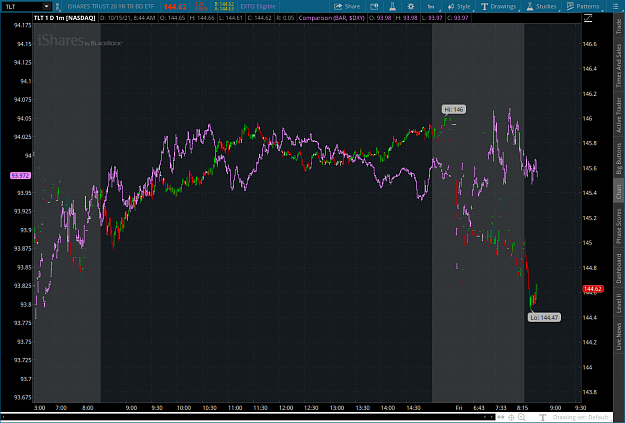Open the Level II side tab

(619, 303)
